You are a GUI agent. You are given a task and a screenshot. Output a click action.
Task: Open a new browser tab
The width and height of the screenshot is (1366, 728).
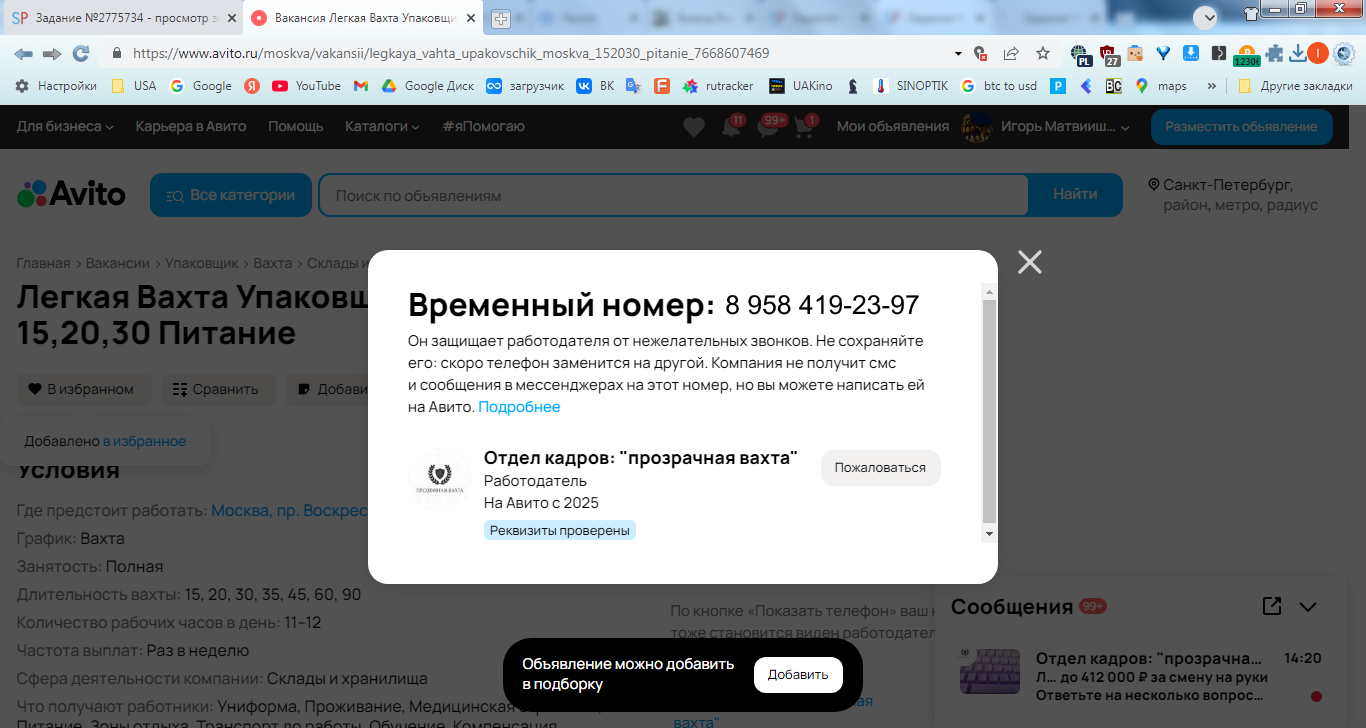point(500,18)
